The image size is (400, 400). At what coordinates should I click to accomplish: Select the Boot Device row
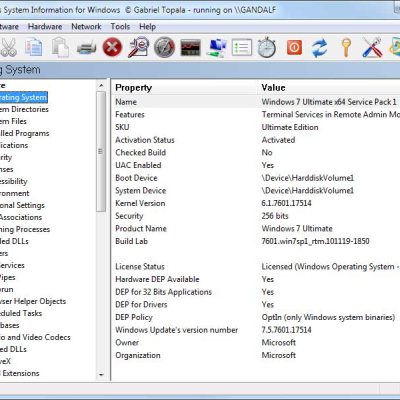tap(256, 178)
